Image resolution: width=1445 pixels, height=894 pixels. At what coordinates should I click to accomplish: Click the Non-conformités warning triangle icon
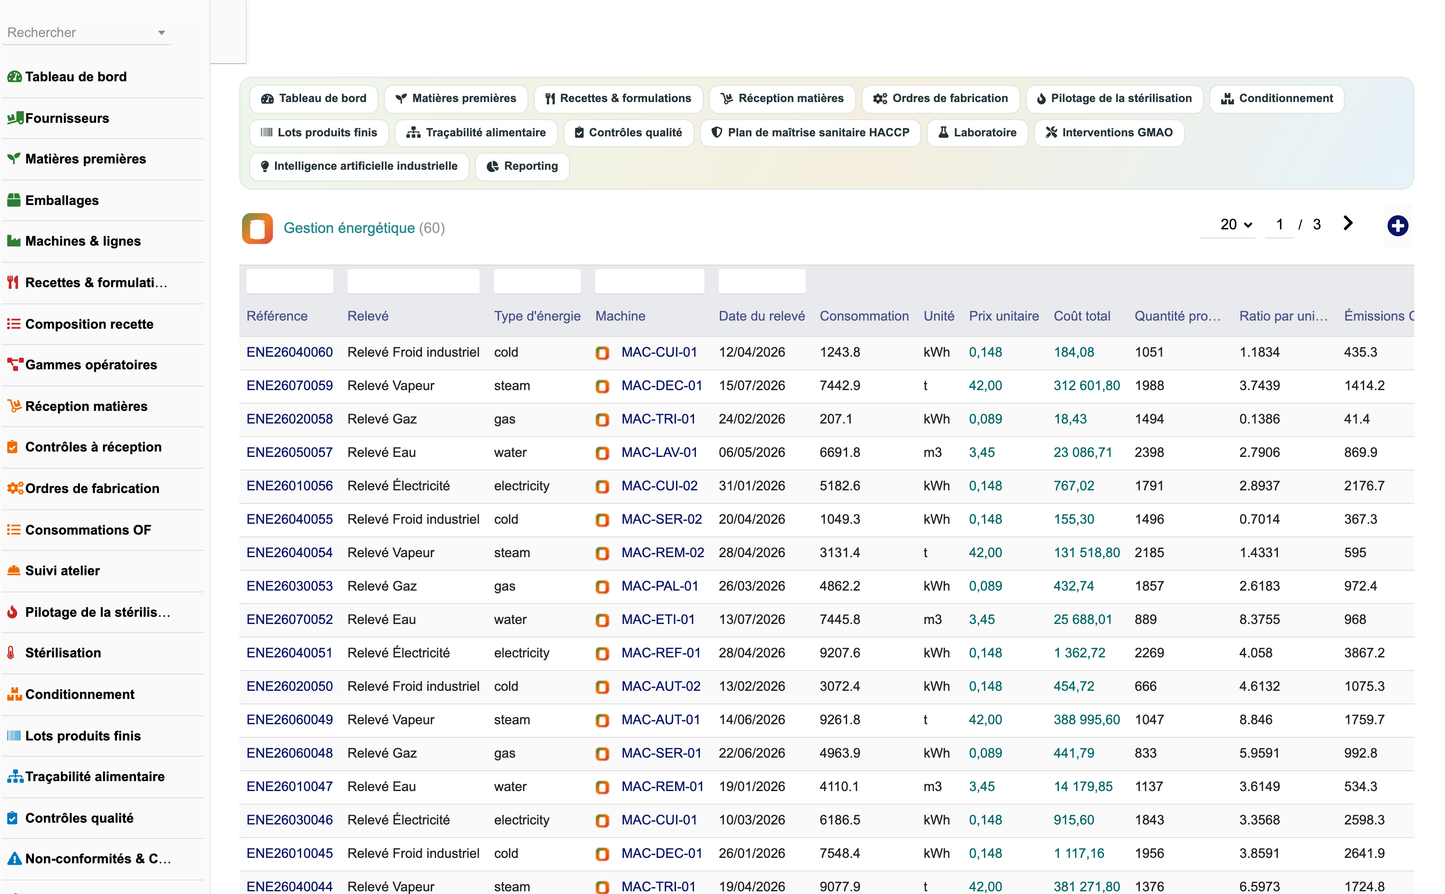14,859
